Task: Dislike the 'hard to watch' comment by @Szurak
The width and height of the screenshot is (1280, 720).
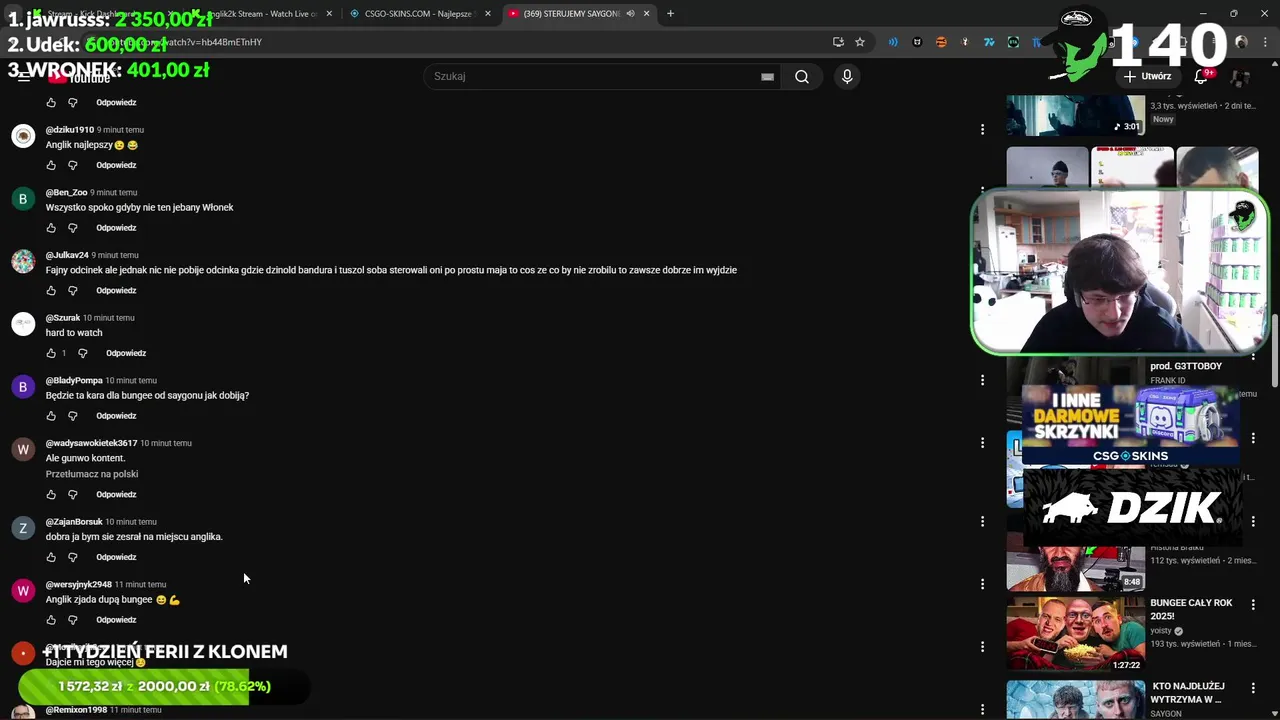Action: coord(82,353)
